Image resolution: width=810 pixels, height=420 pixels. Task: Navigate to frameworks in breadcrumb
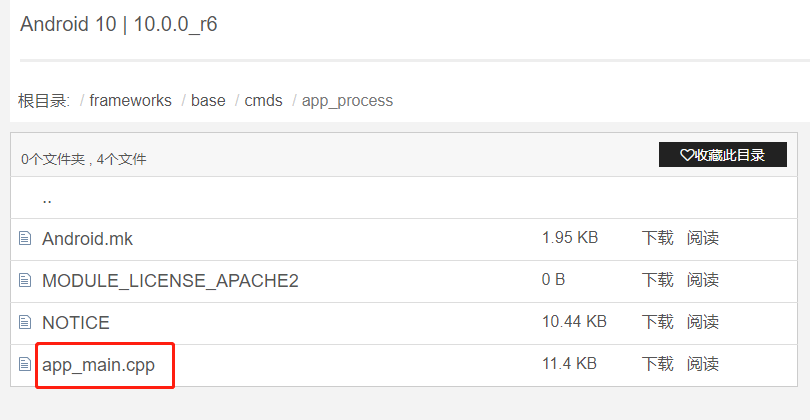(x=130, y=100)
